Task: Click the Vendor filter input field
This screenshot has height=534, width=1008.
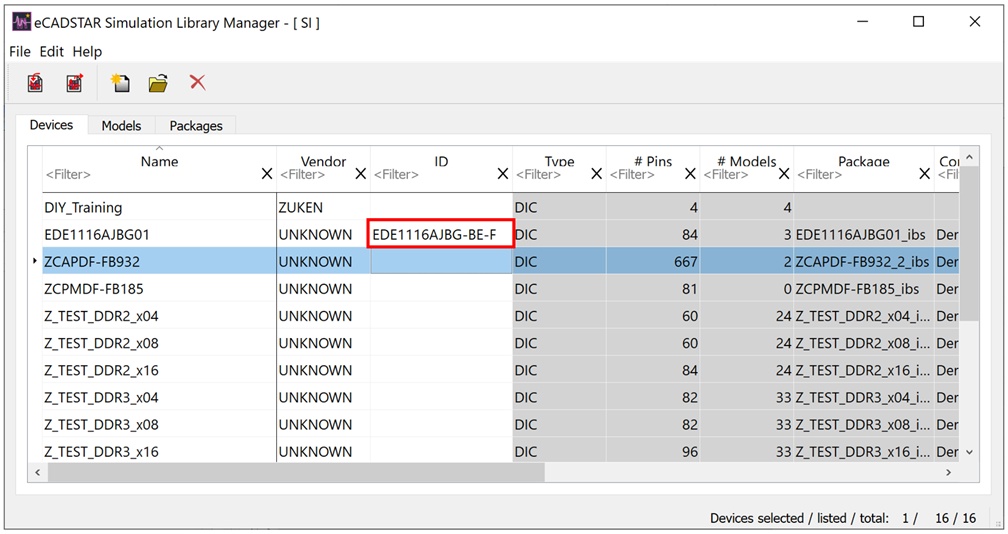Action: point(315,174)
